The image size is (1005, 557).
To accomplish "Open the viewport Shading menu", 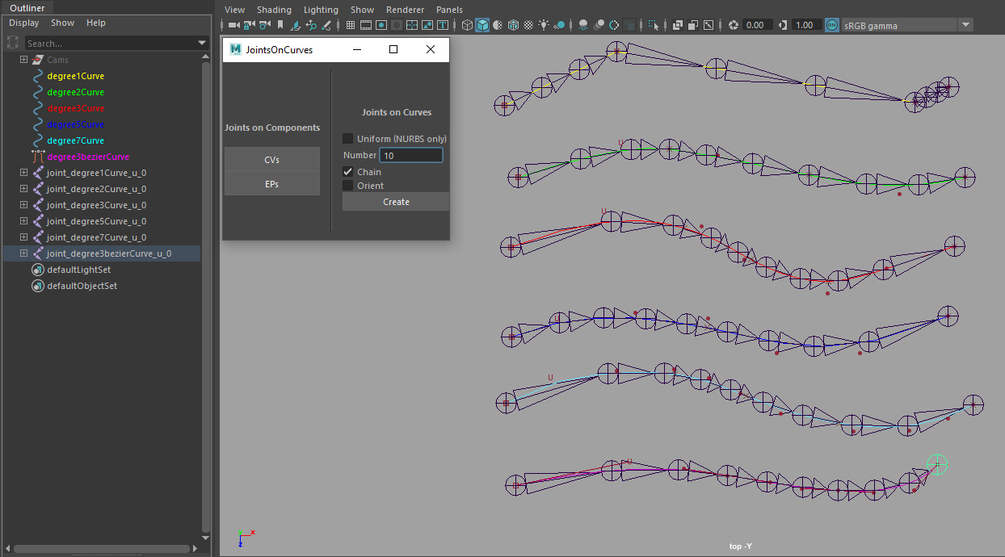I will click(274, 10).
